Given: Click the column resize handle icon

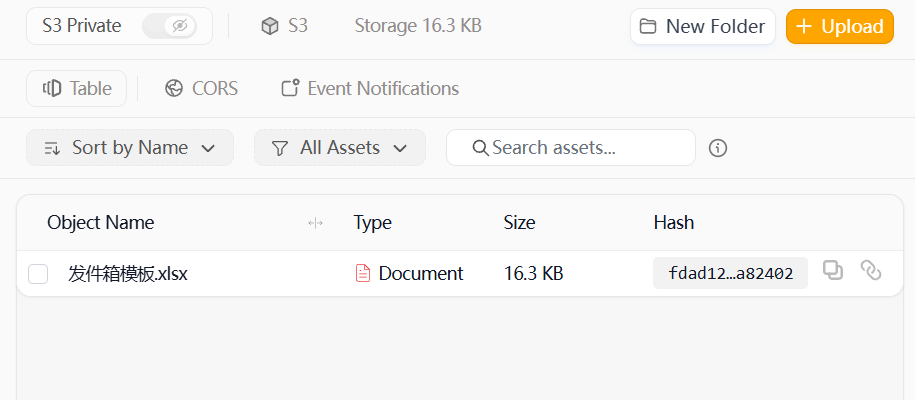Looking at the screenshot, I should 315,222.
